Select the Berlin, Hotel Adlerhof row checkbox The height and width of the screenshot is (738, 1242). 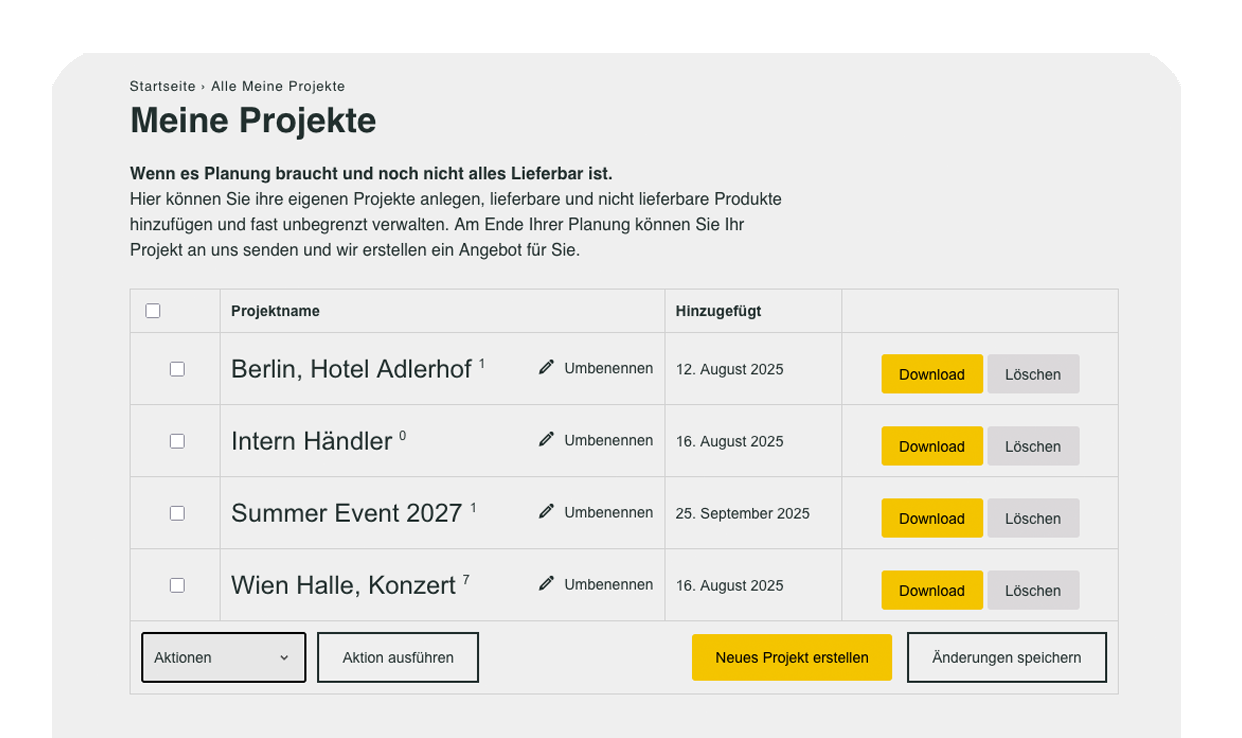(177, 369)
